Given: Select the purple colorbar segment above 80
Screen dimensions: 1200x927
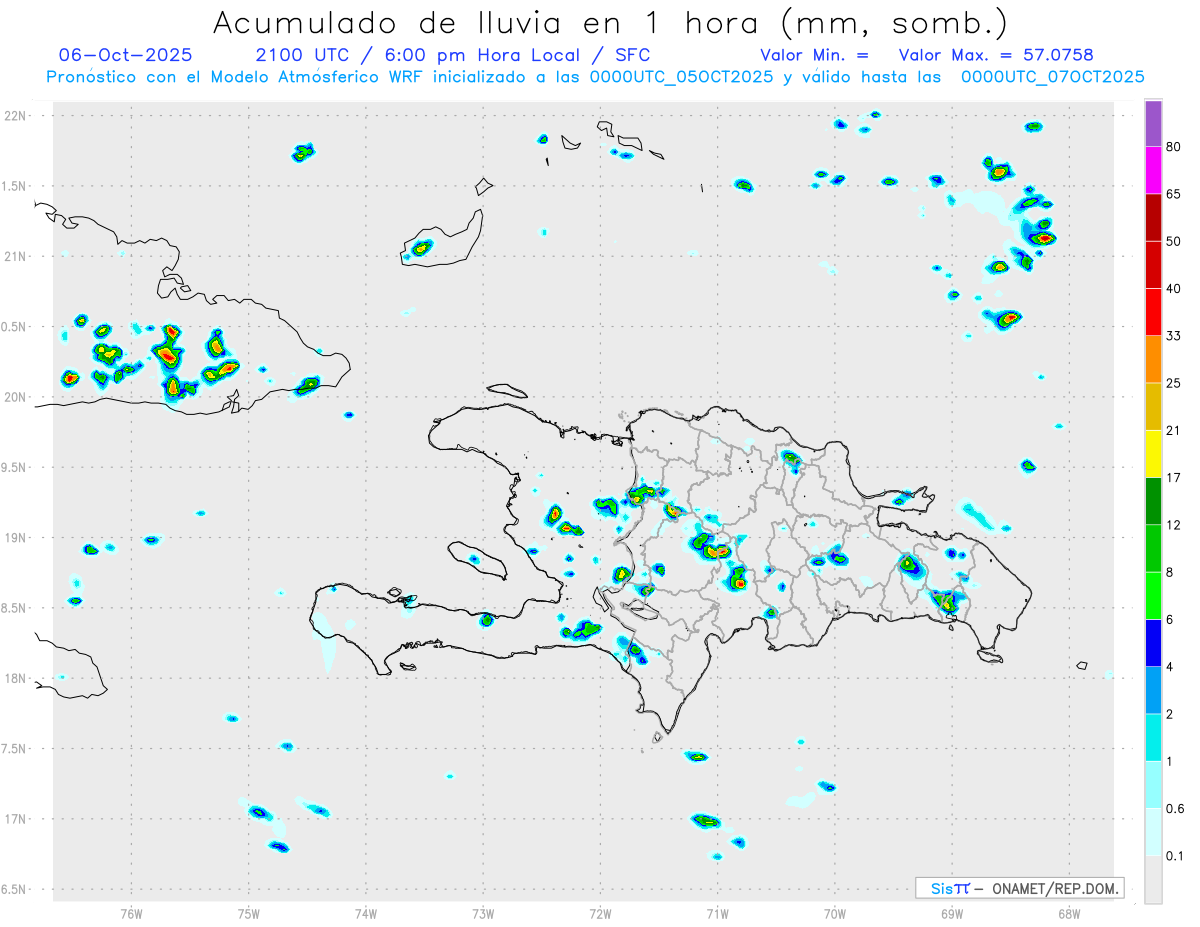Looking at the screenshot, I should (1154, 125).
